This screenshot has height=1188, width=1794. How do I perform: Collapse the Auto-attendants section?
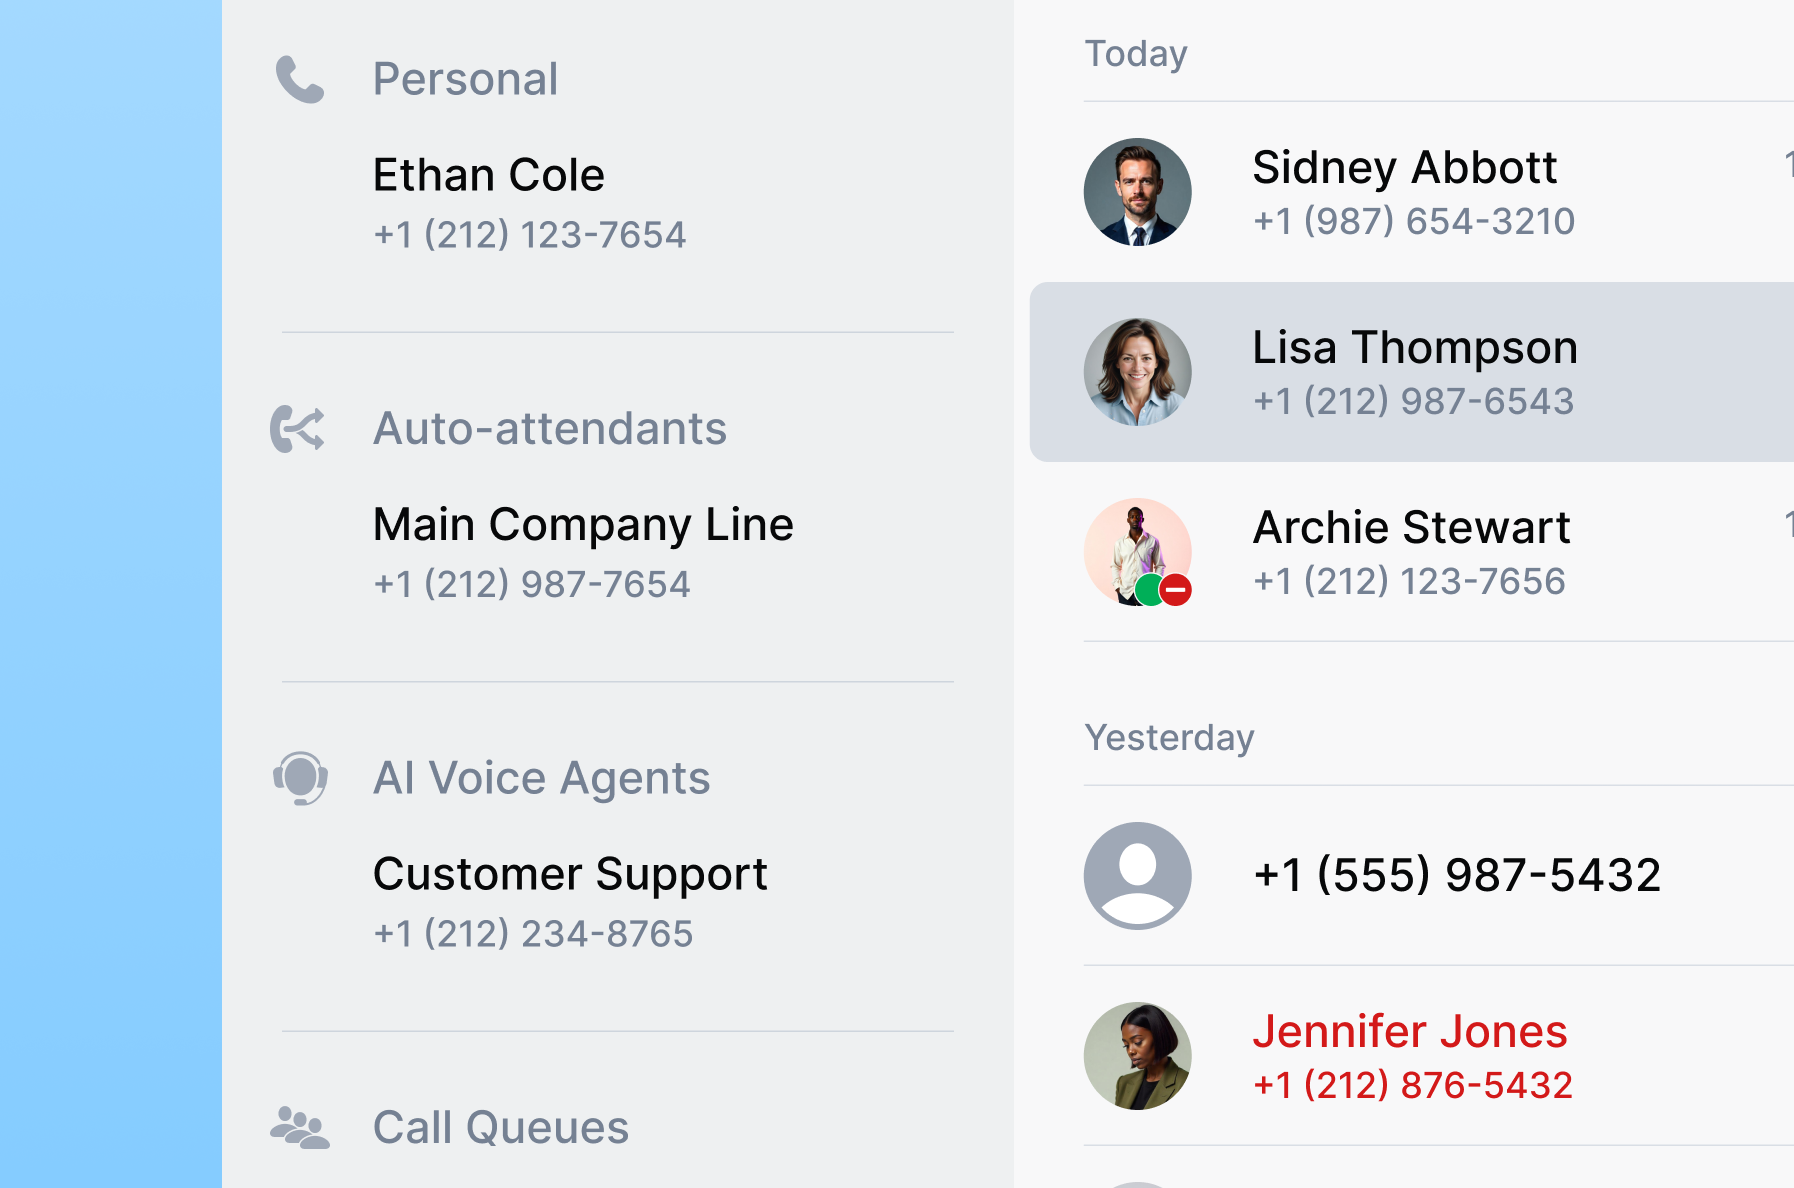pos(551,428)
